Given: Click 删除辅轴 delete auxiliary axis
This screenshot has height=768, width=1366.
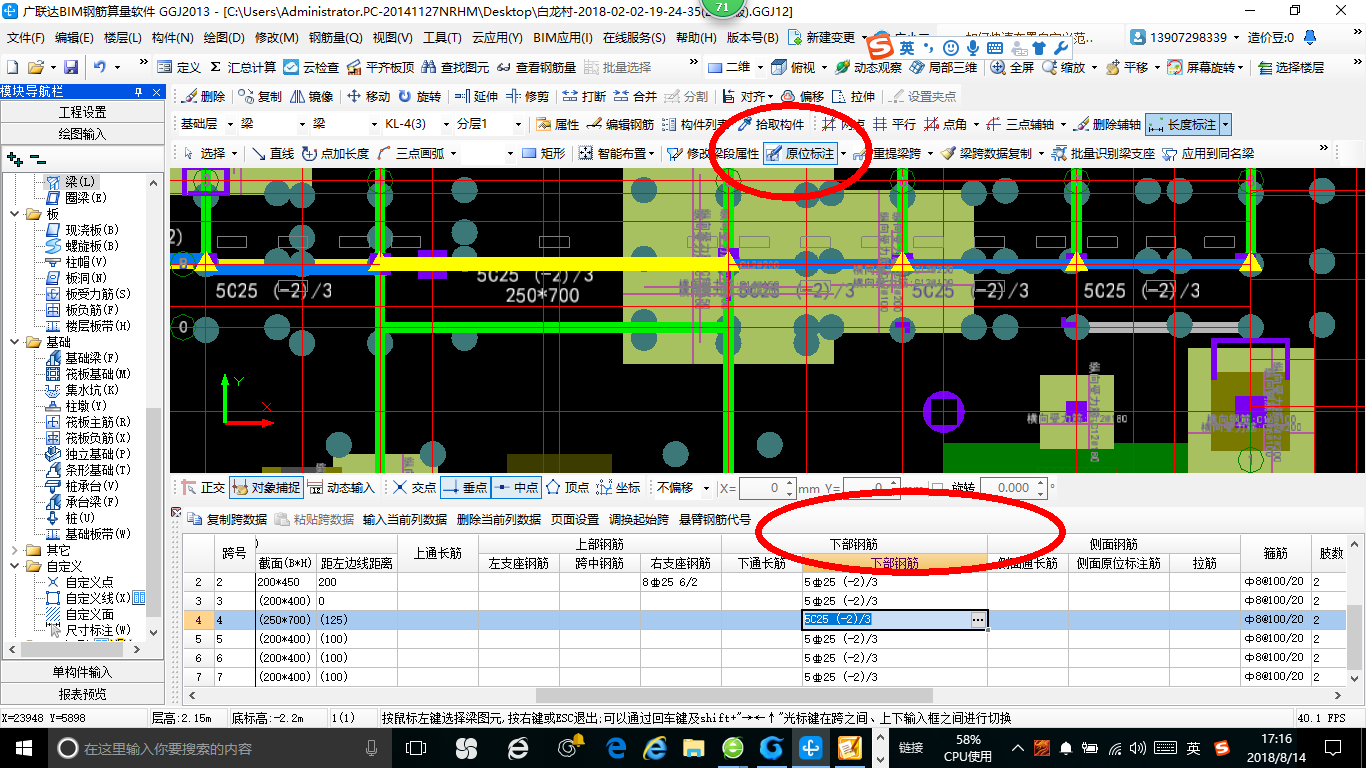Looking at the screenshot, I should 1108,125.
